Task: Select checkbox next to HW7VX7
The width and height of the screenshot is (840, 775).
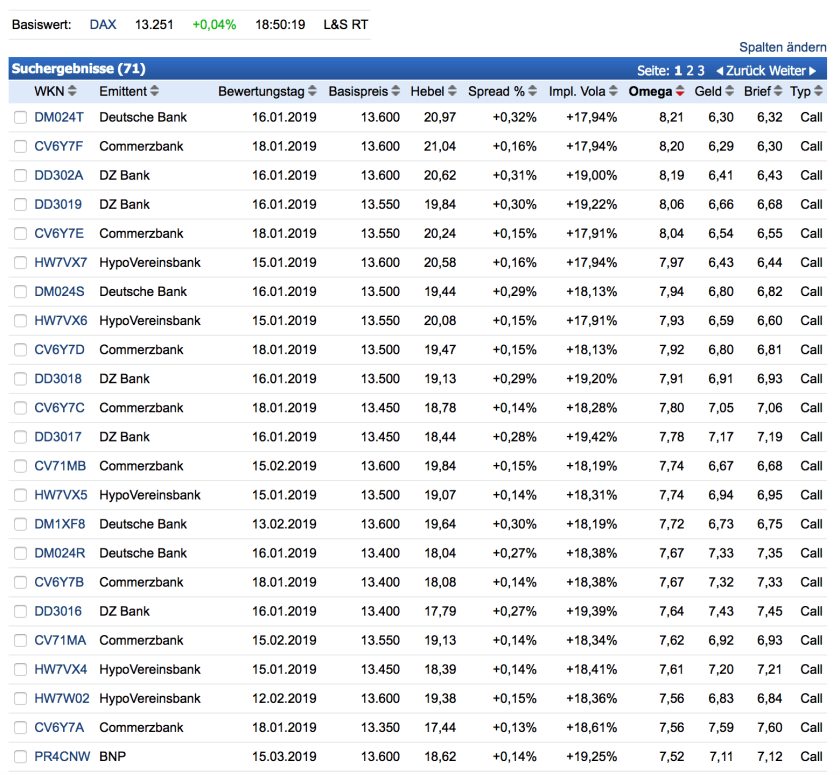Action: [21, 263]
